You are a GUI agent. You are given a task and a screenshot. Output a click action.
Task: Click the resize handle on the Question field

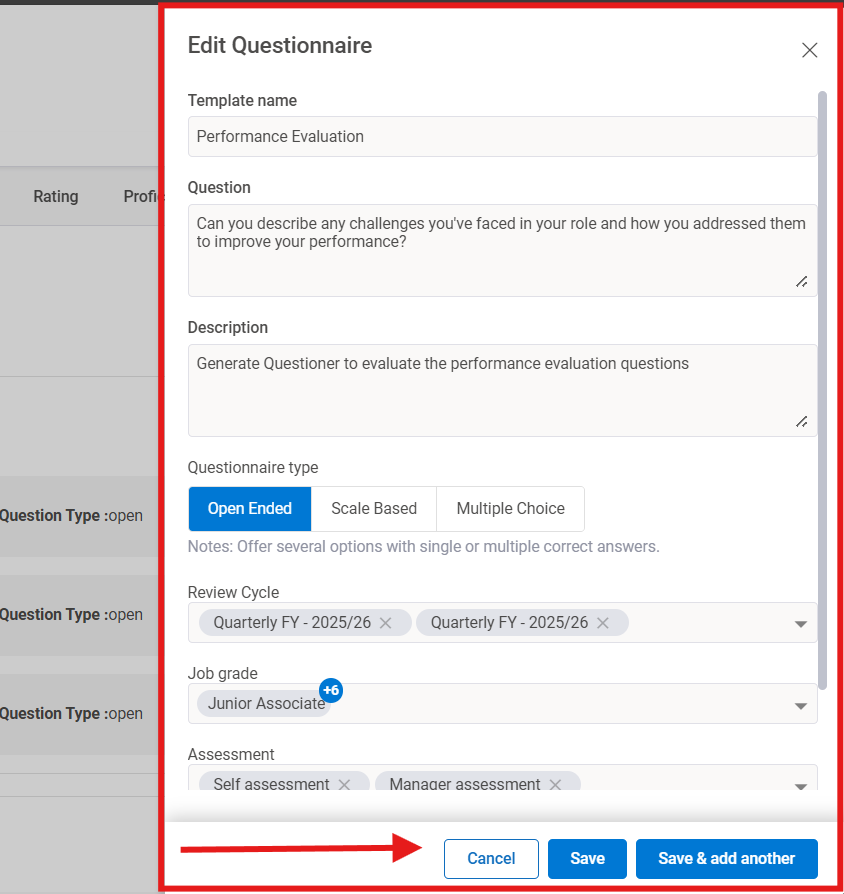[x=800, y=282]
